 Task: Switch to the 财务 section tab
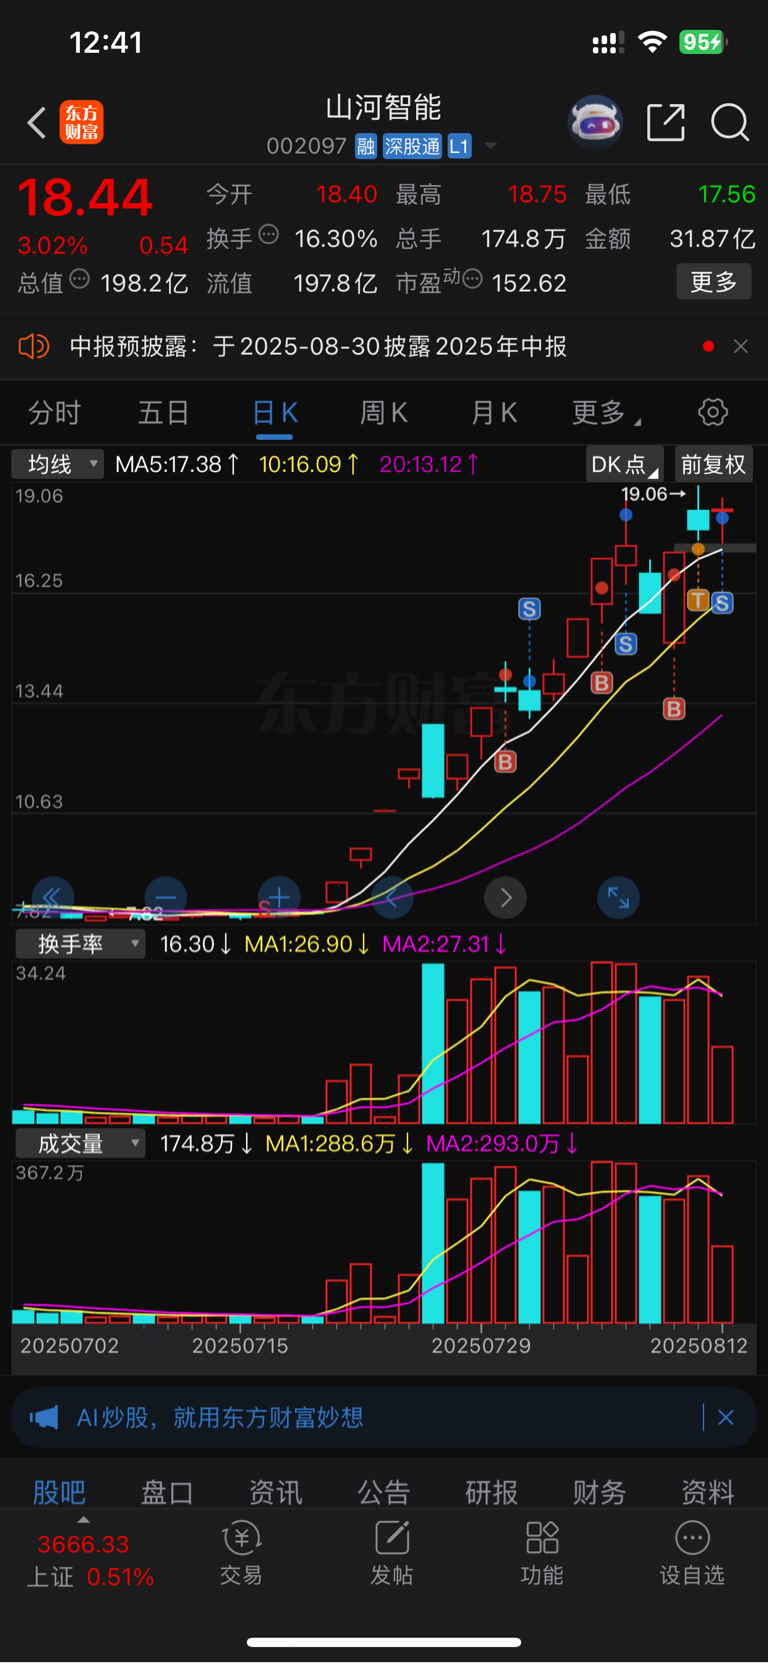tap(600, 1492)
